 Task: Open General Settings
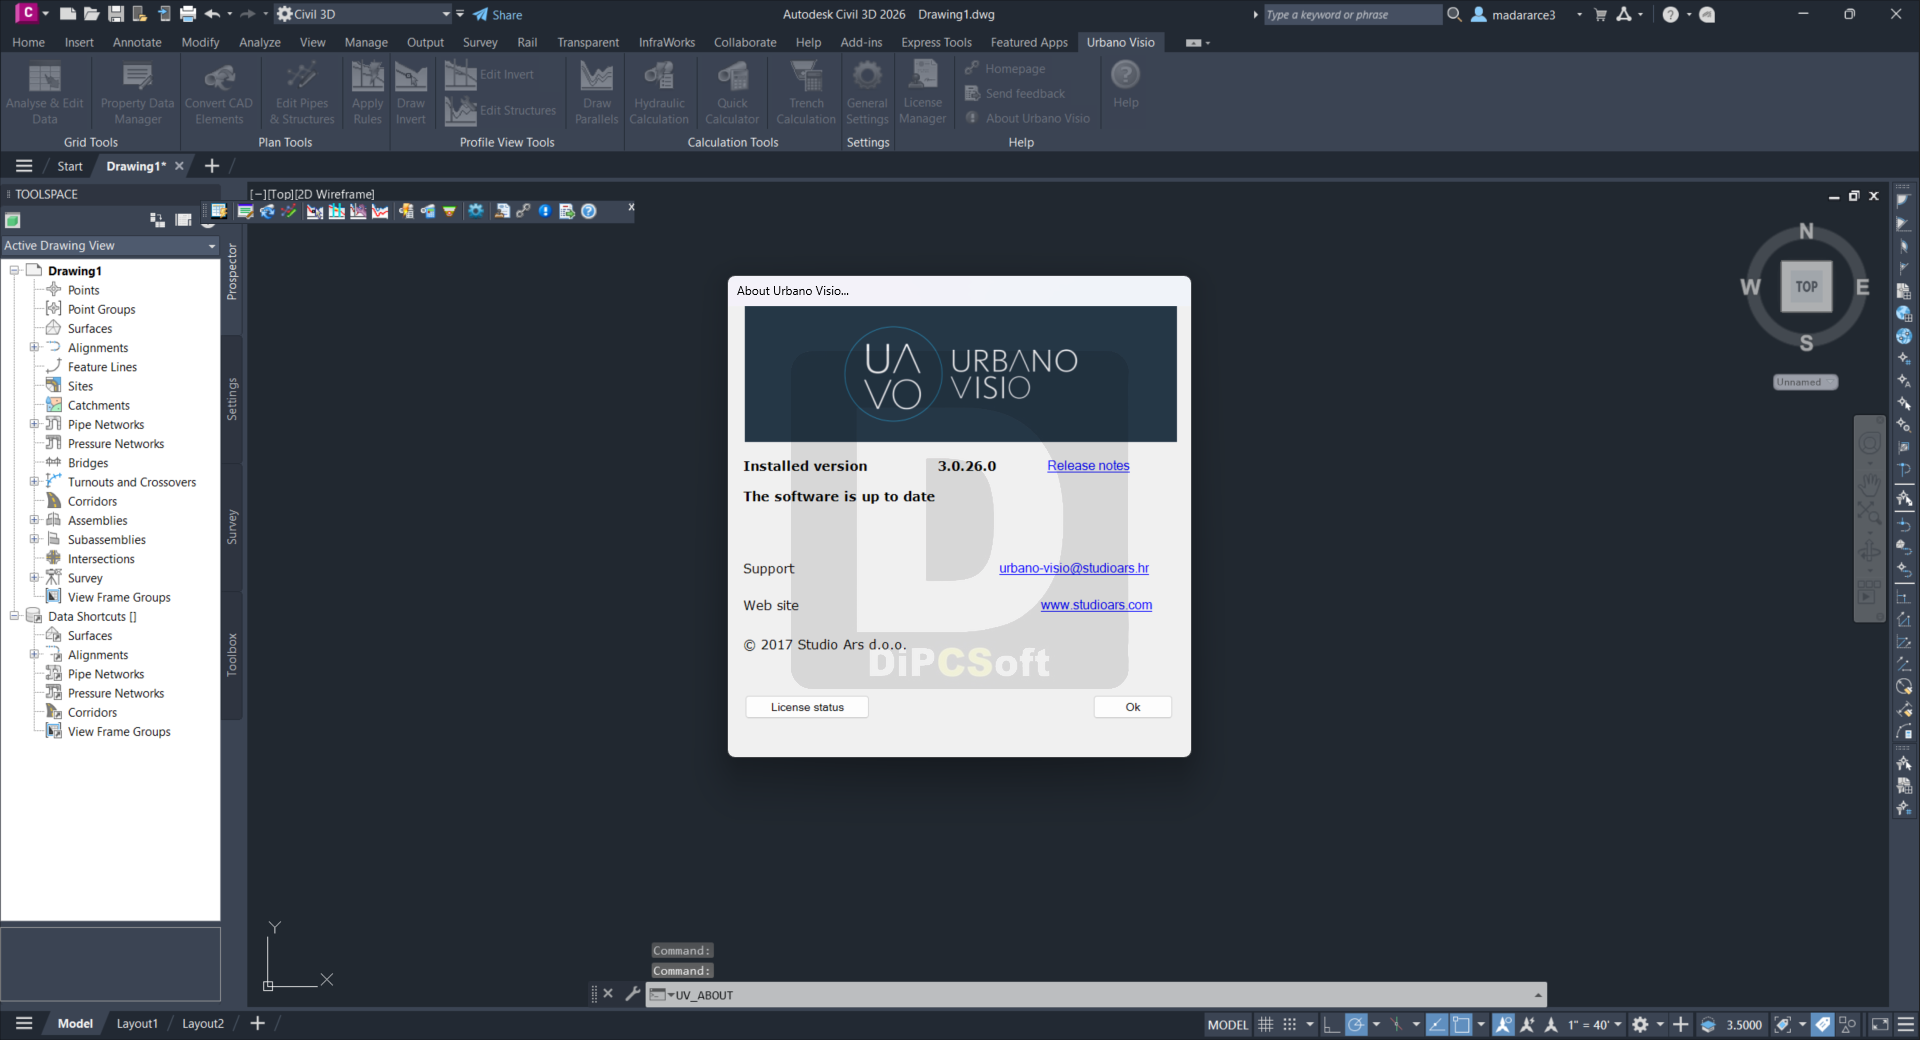click(867, 92)
